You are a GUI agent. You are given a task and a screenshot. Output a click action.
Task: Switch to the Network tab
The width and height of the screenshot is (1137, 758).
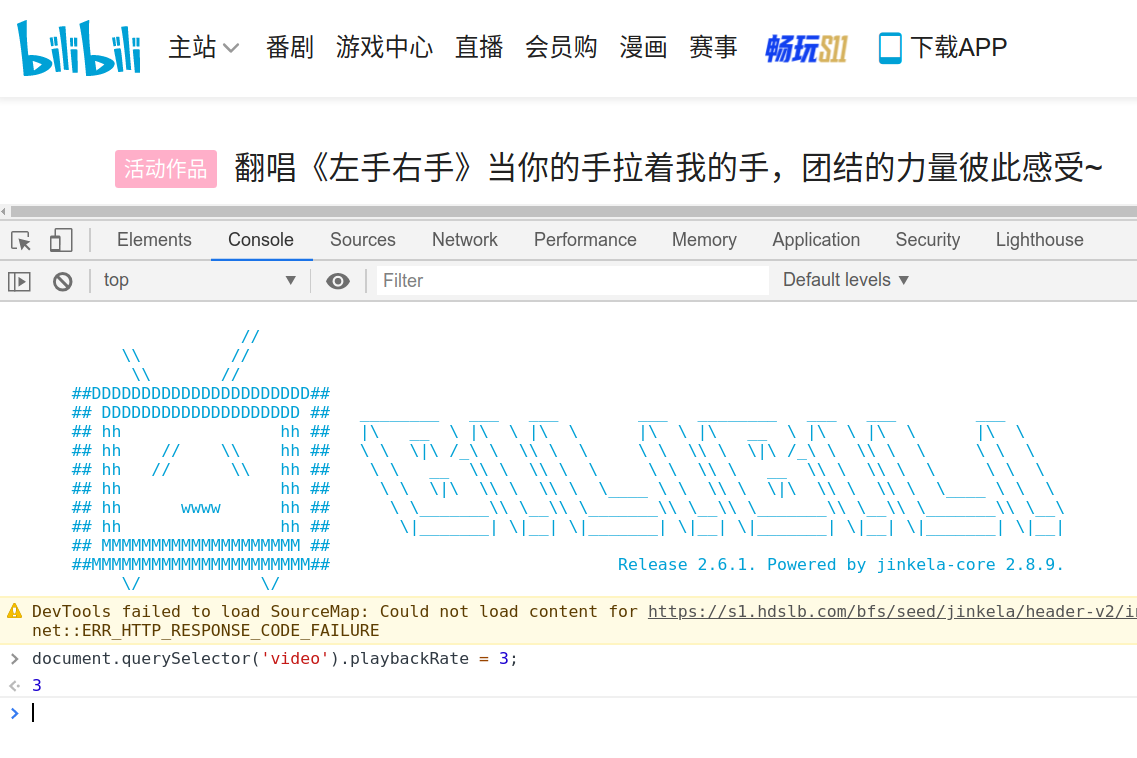[x=464, y=240]
